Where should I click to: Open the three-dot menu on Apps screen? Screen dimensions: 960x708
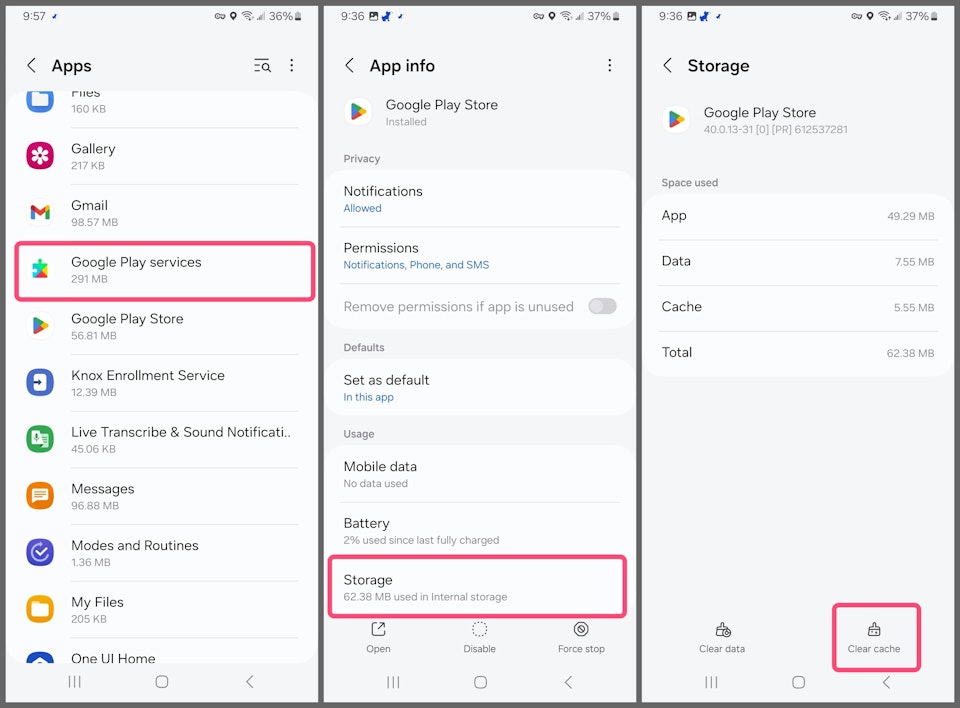tap(291, 66)
